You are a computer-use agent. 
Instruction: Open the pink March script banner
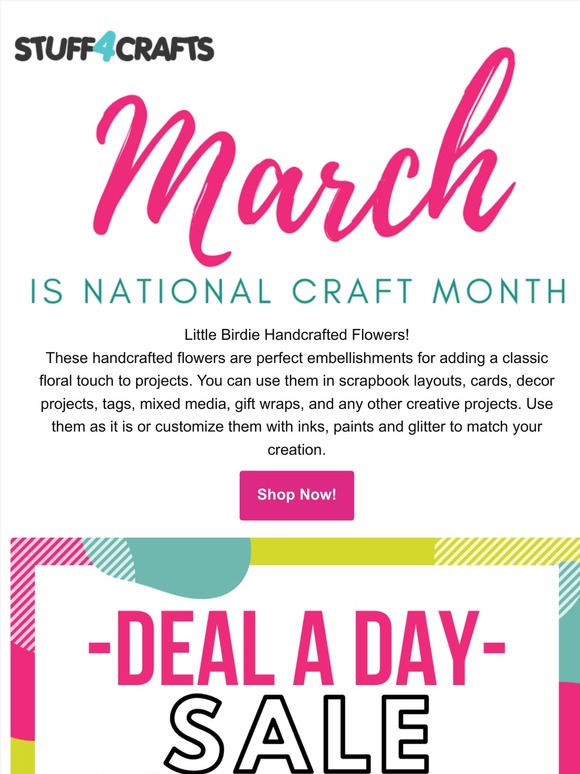[x=305, y=157]
